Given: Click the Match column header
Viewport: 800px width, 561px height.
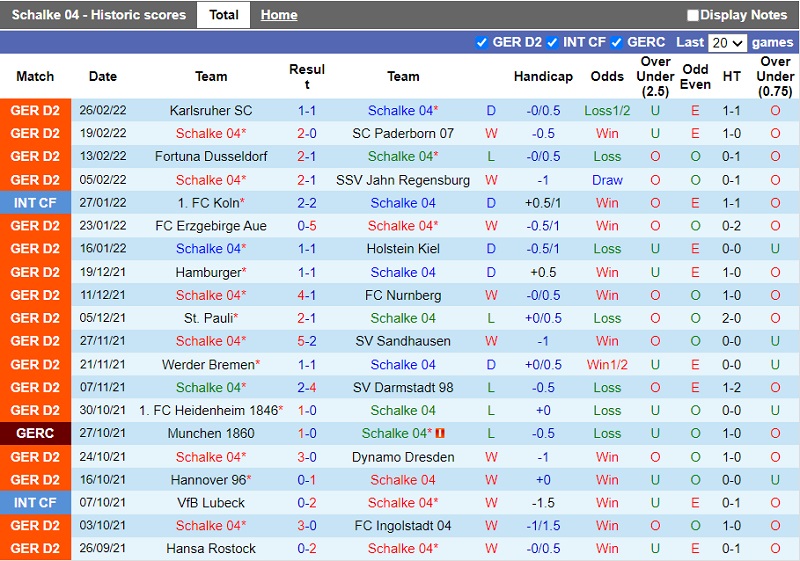Looking at the screenshot, I should (x=35, y=76).
